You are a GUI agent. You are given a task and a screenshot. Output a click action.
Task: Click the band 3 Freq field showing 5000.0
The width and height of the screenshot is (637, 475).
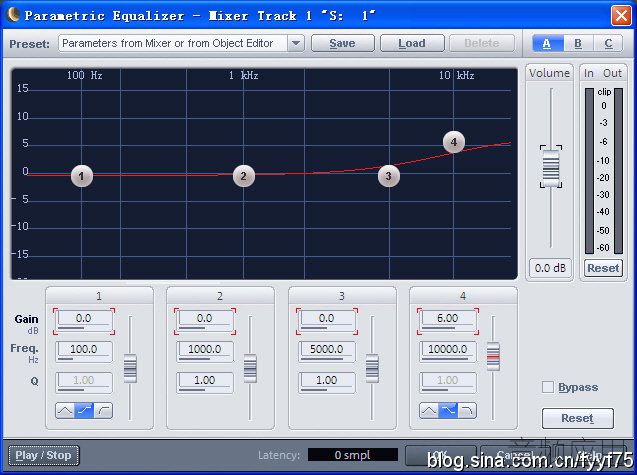click(x=327, y=351)
